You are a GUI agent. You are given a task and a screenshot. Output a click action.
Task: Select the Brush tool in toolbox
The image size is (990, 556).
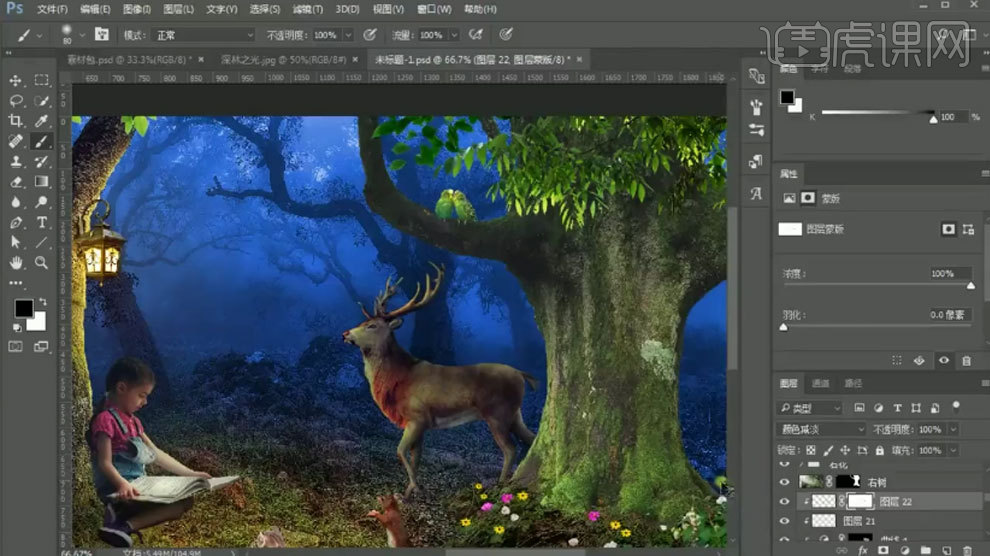tap(42, 141)
